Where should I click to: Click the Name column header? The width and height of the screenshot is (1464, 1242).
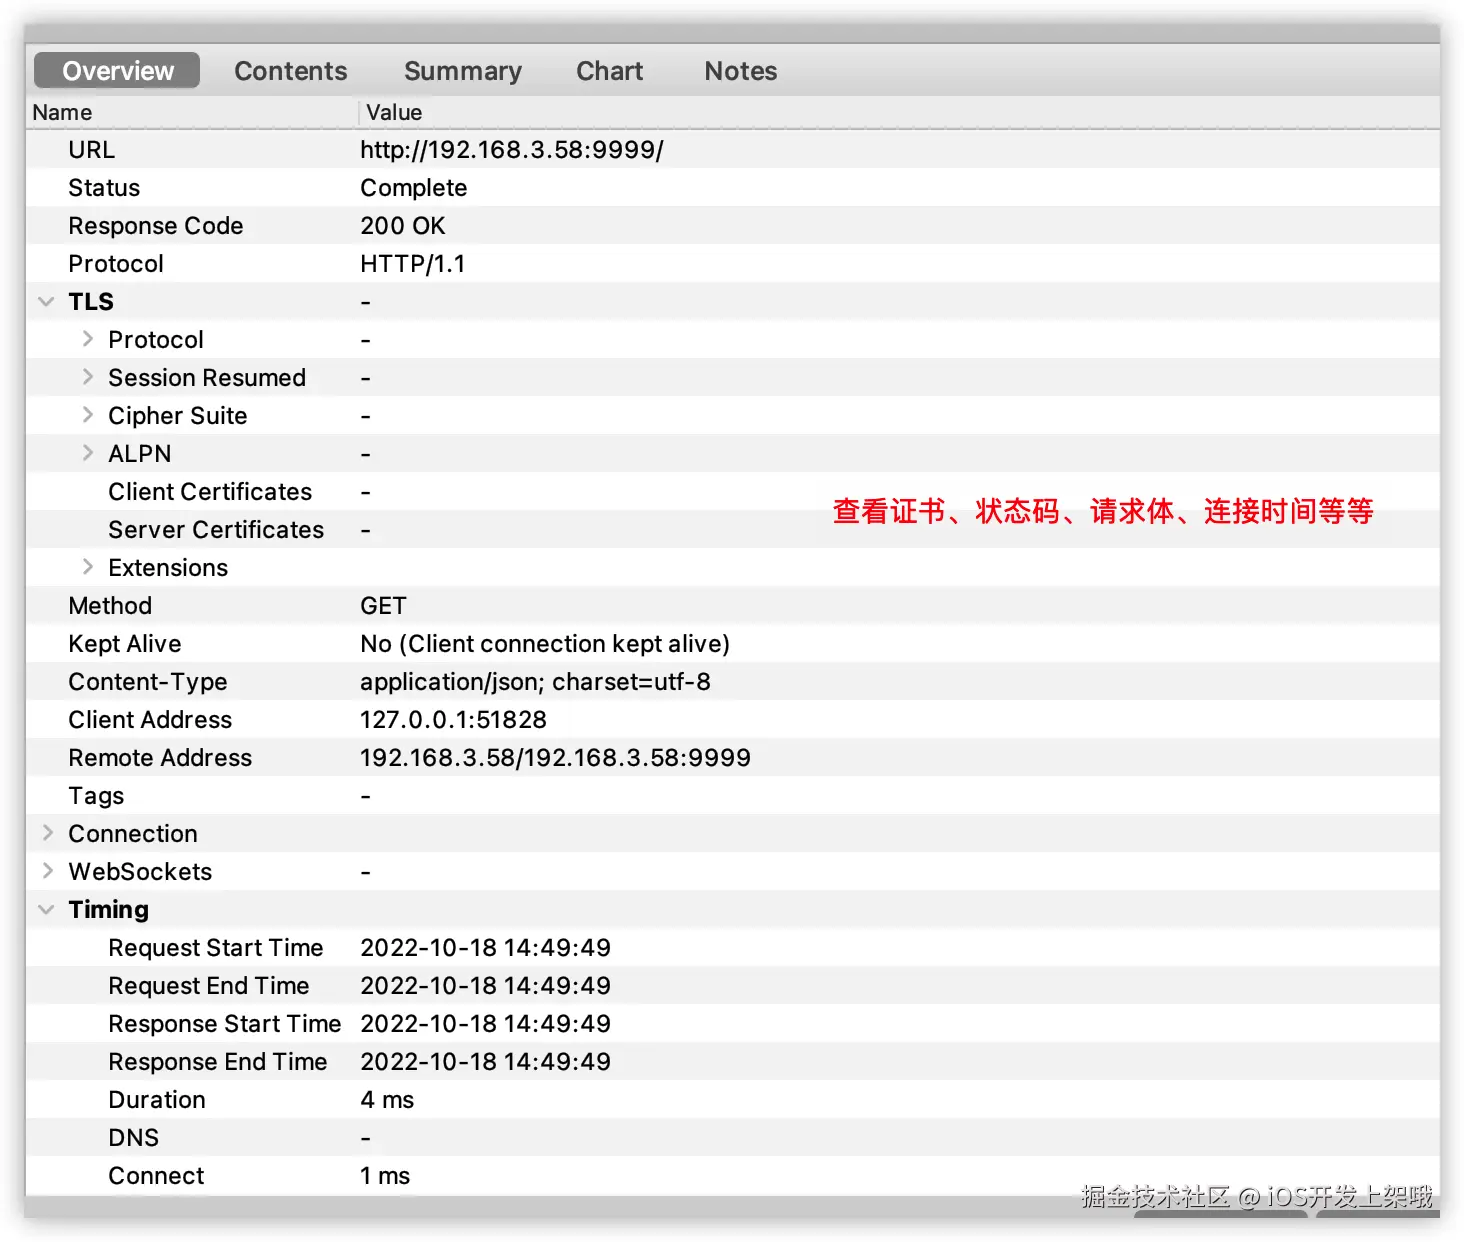pos(192,112)
